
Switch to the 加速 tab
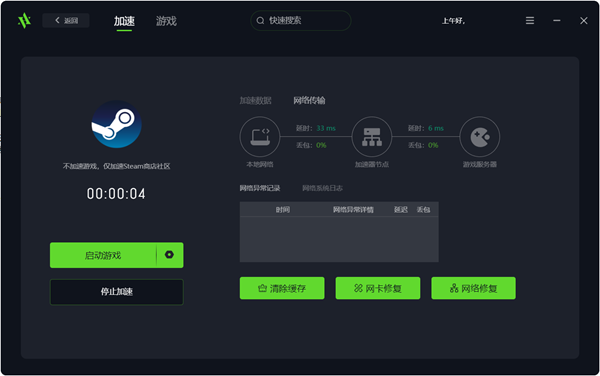tap(124, 21)
